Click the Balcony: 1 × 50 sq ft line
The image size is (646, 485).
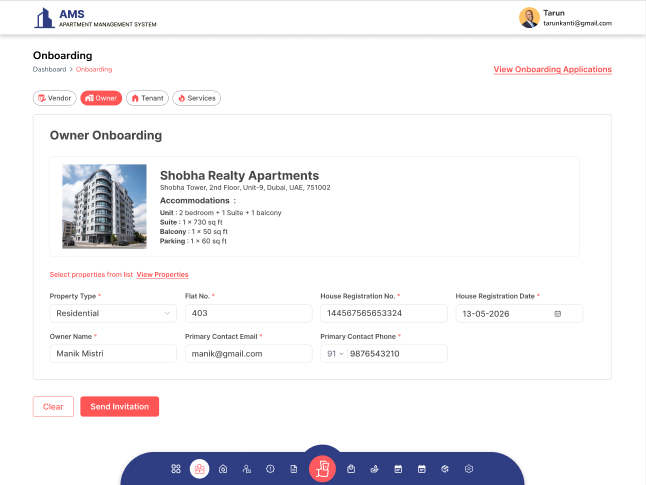click(194, 232)
